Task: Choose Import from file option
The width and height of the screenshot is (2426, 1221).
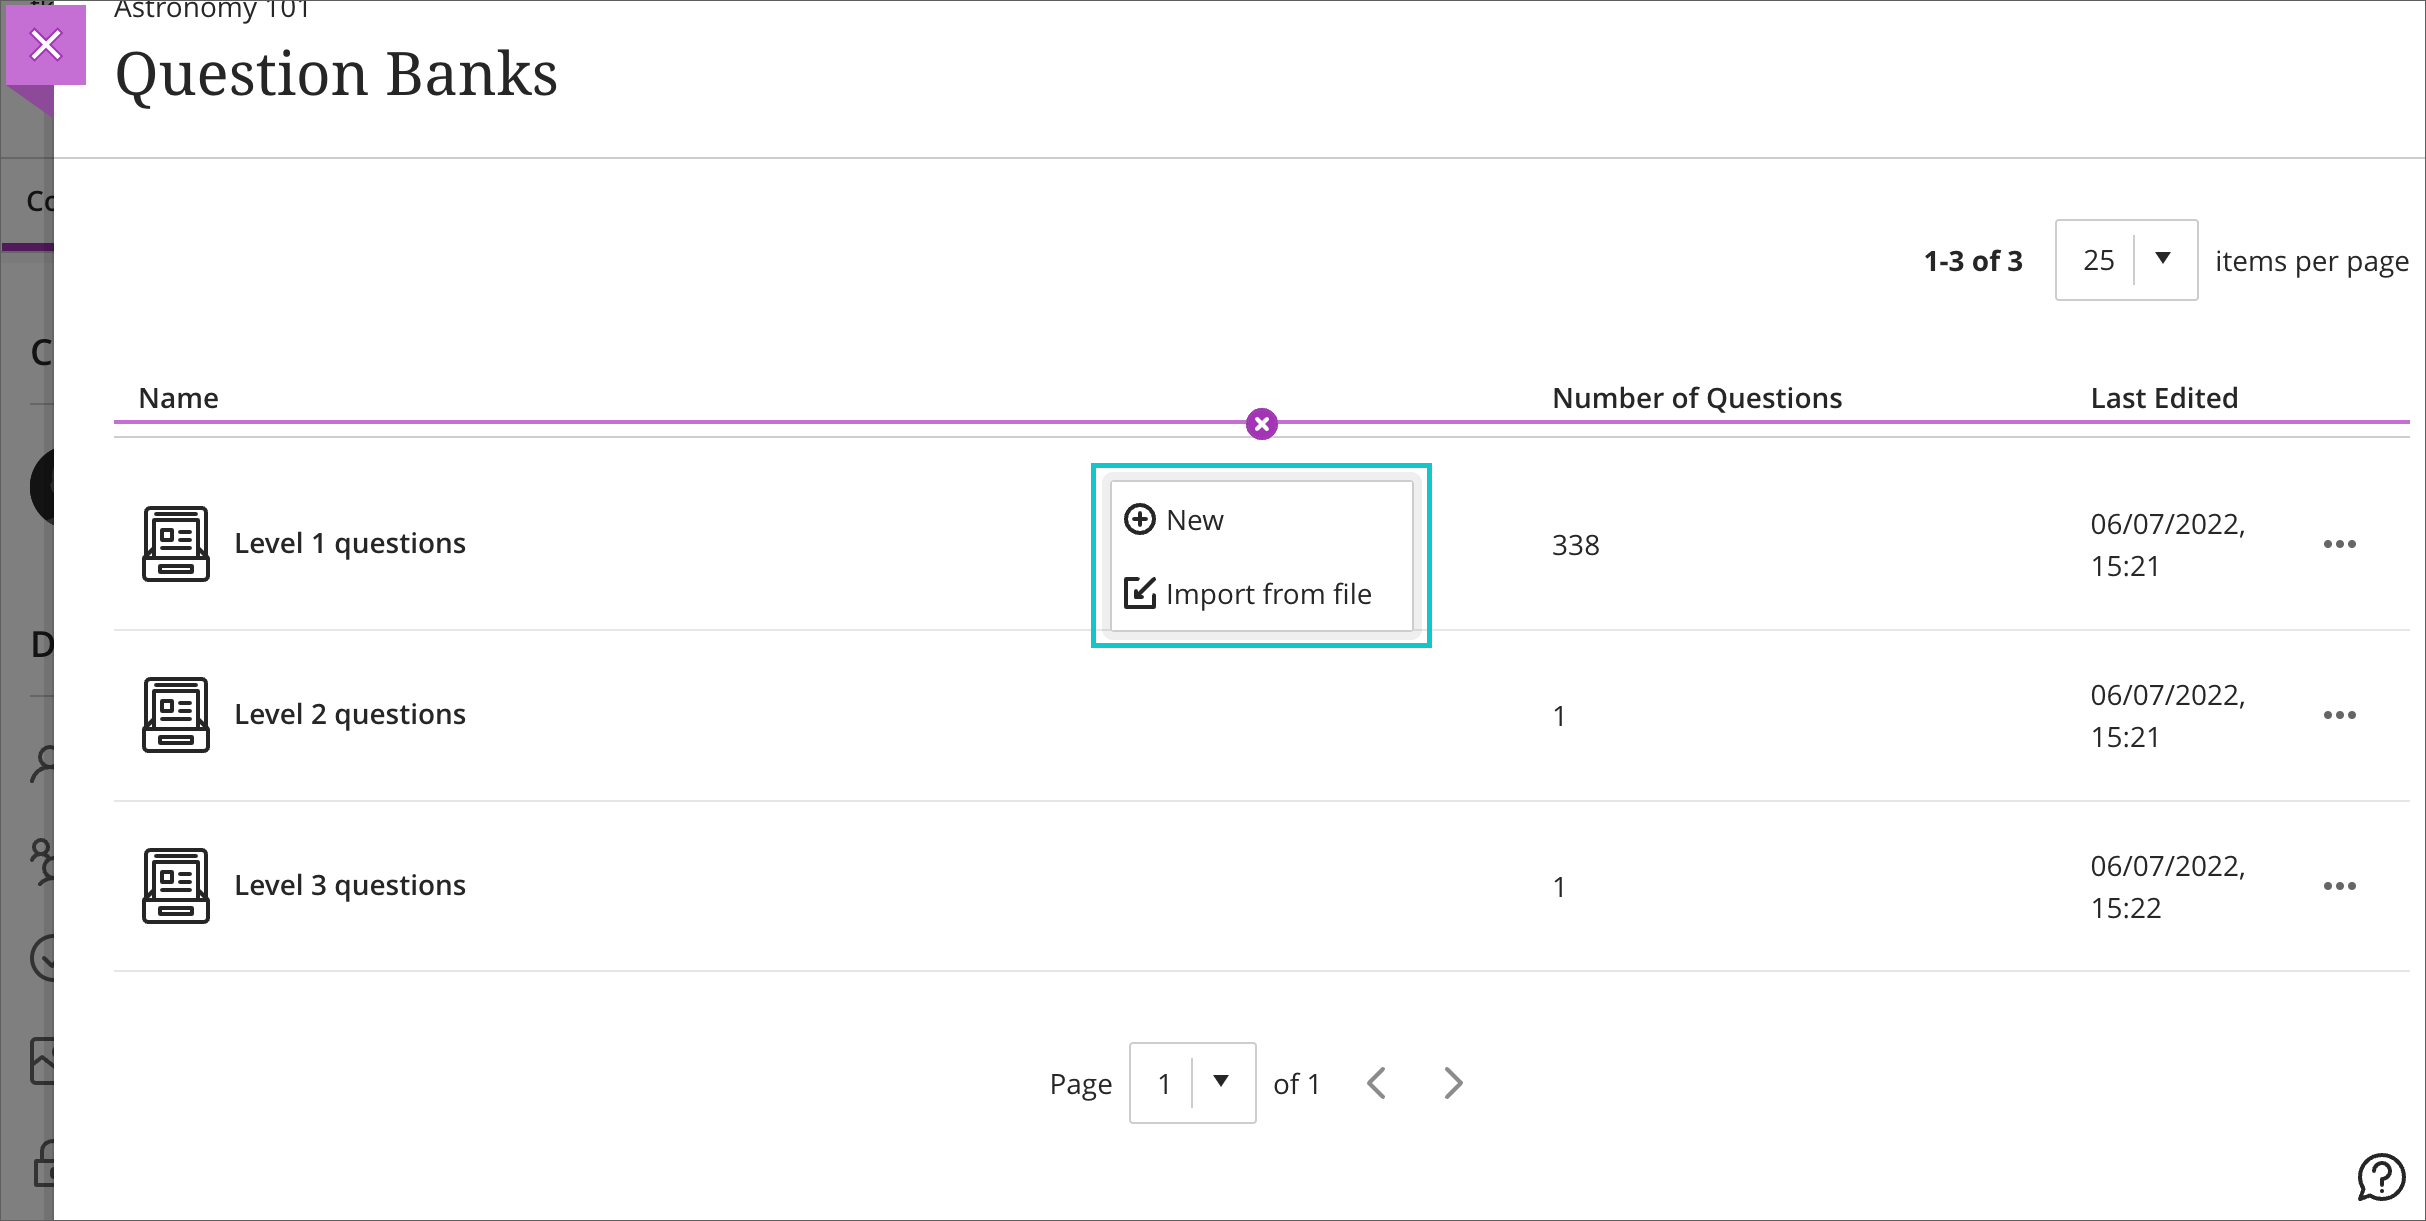Action: pos(1267,594)
